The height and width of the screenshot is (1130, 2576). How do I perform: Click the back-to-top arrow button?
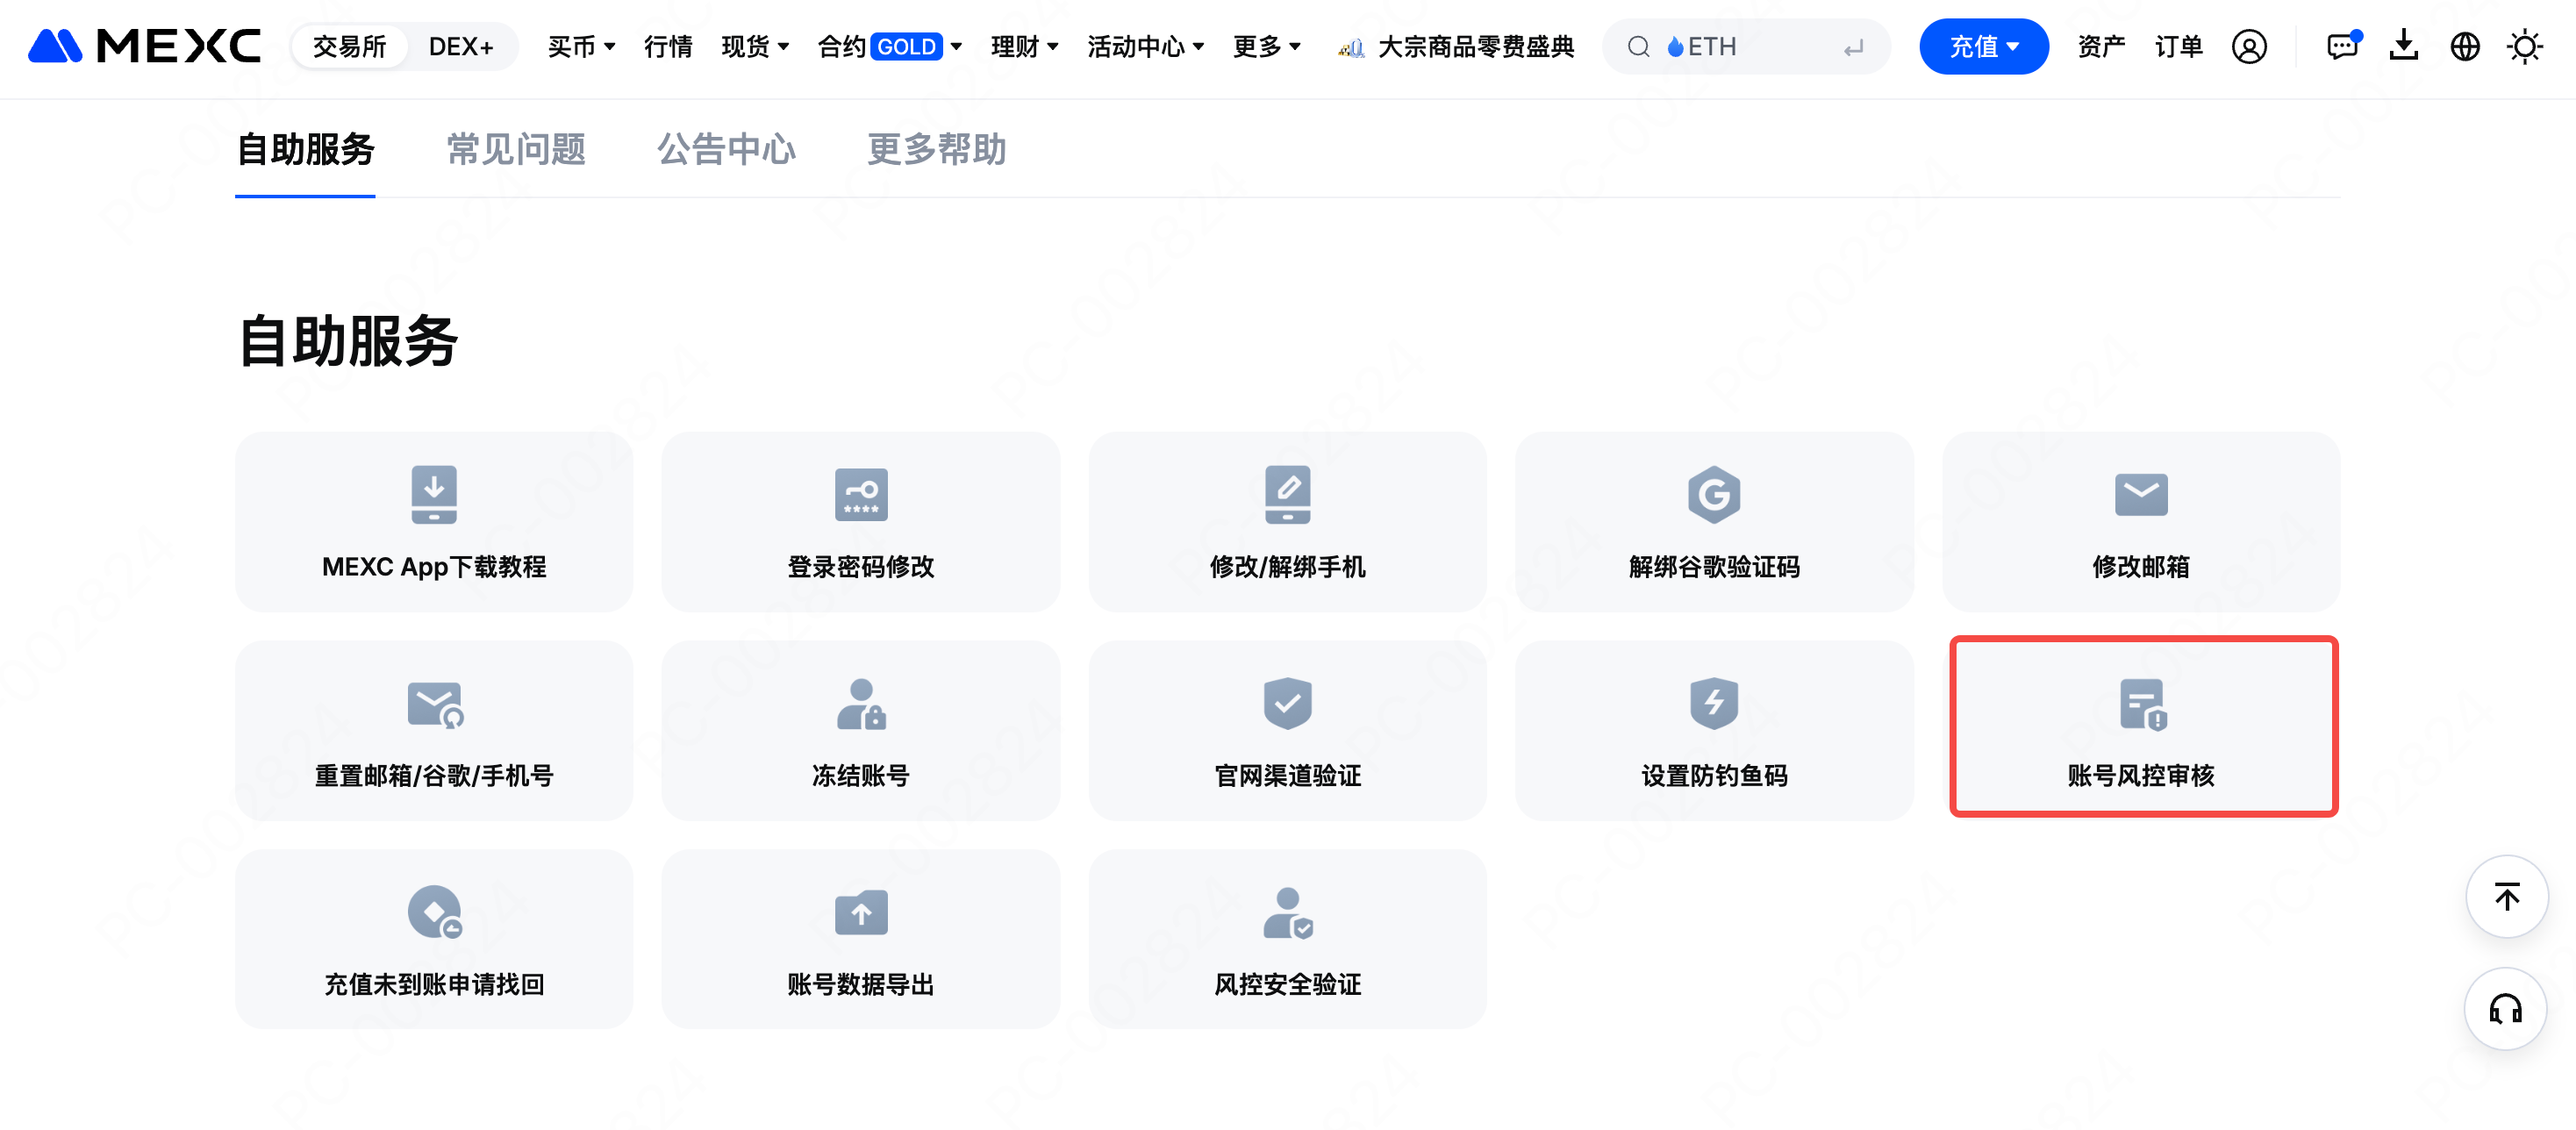(2505, 897)
